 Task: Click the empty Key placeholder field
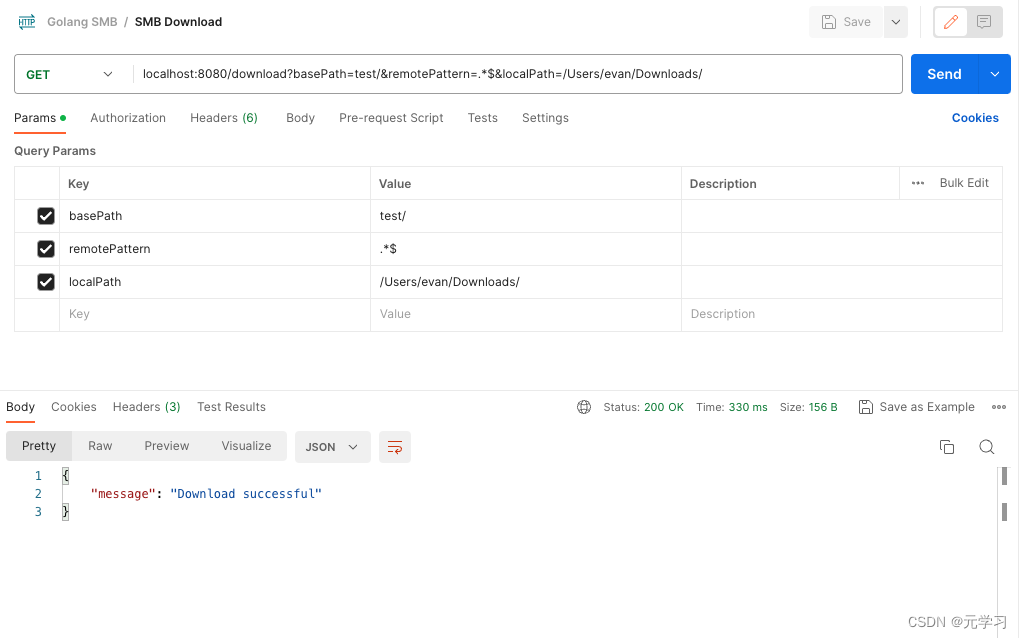coord(215,314)
